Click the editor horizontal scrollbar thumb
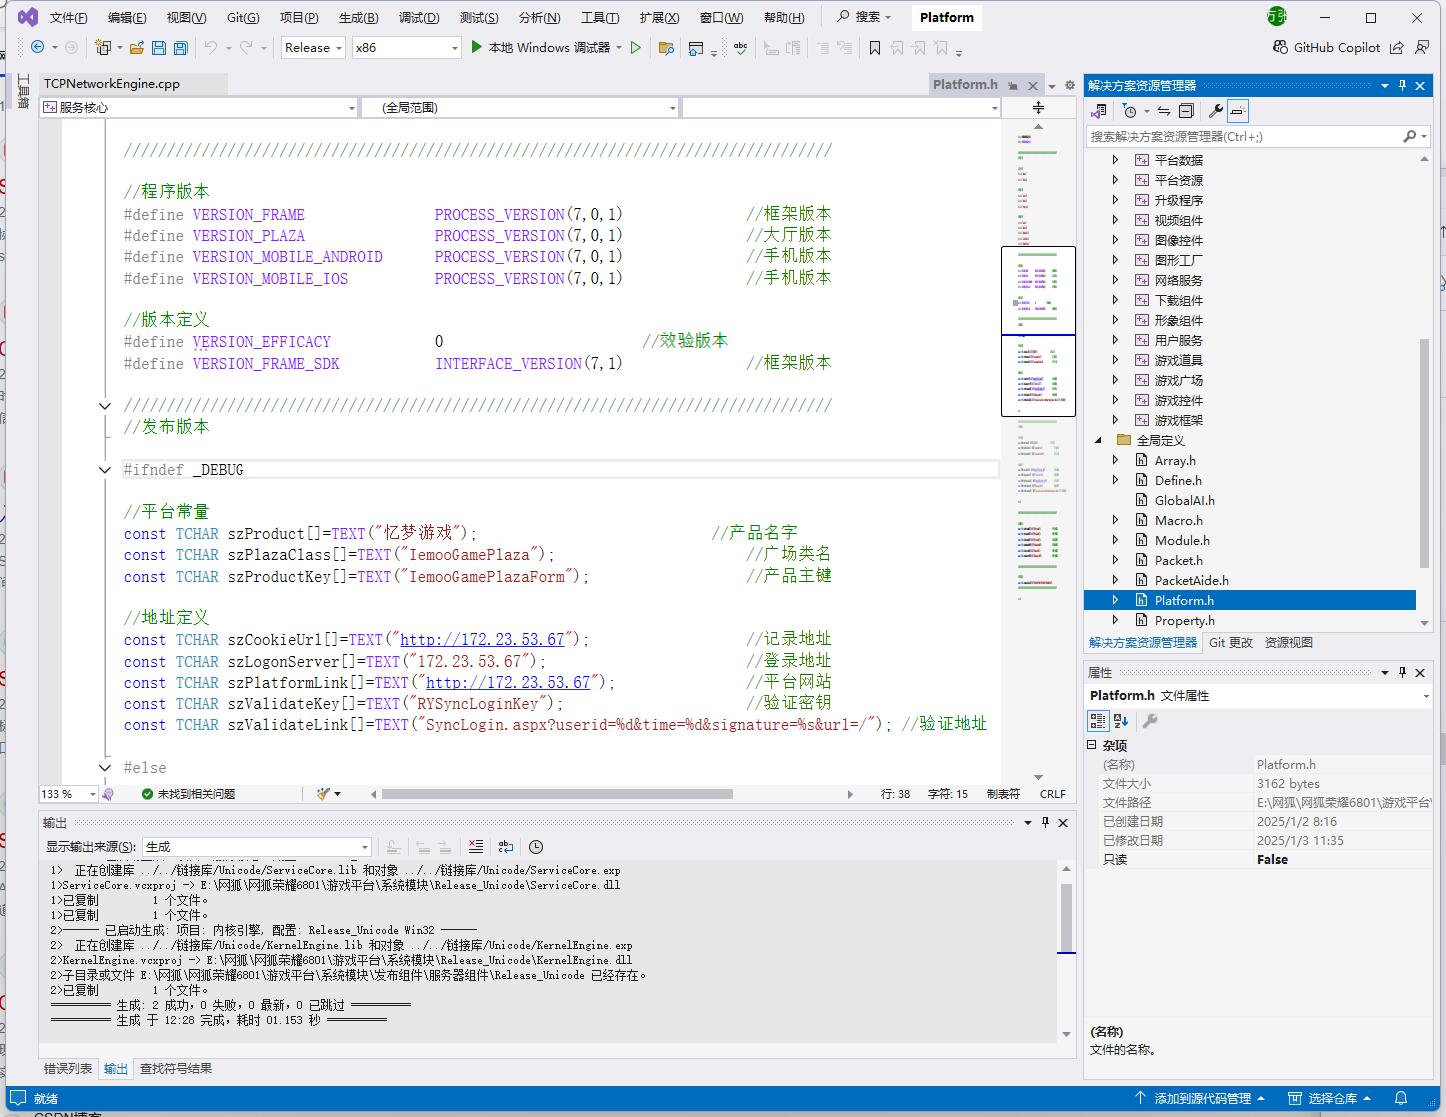This screenshot has width=1446, height=1117. coord(556,794)
